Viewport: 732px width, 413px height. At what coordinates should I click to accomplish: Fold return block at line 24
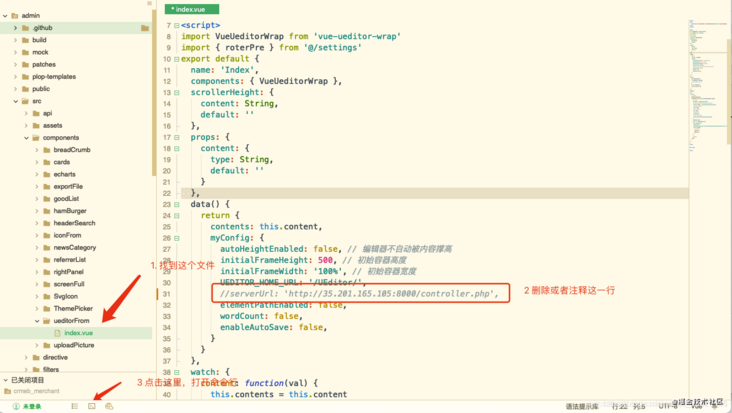click(x=176, y=216)
